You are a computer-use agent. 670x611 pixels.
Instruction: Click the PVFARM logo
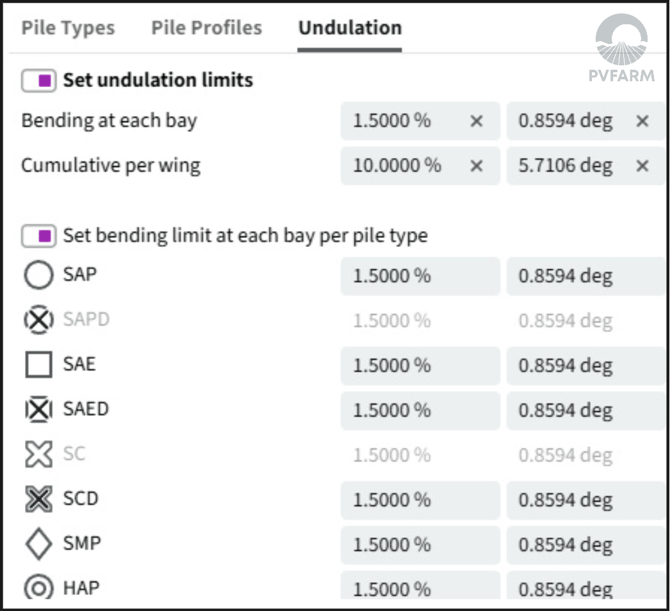pyautogui.click(x=621, y=48)
